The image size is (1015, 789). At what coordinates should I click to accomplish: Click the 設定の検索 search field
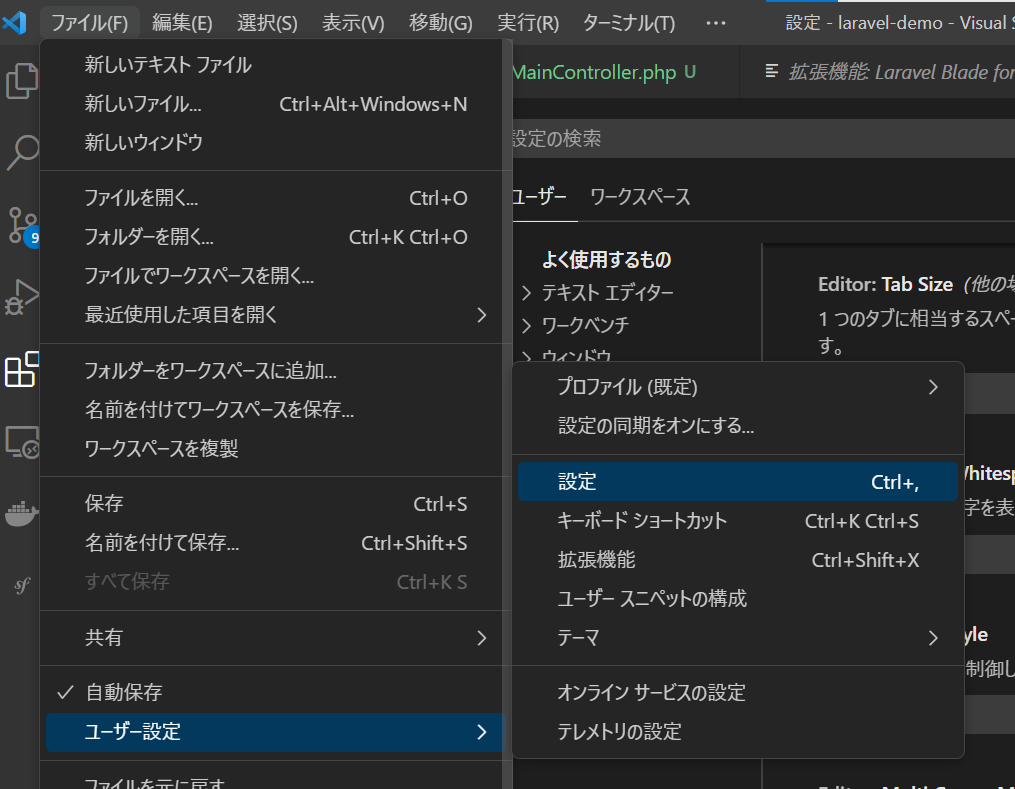click(764, 139)
